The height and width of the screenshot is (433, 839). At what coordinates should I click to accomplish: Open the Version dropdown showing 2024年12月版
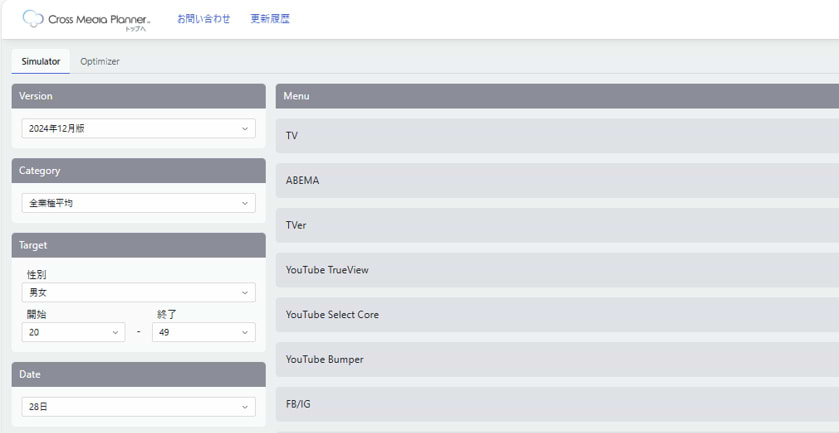pyautogui.click(x=138, y=128)
